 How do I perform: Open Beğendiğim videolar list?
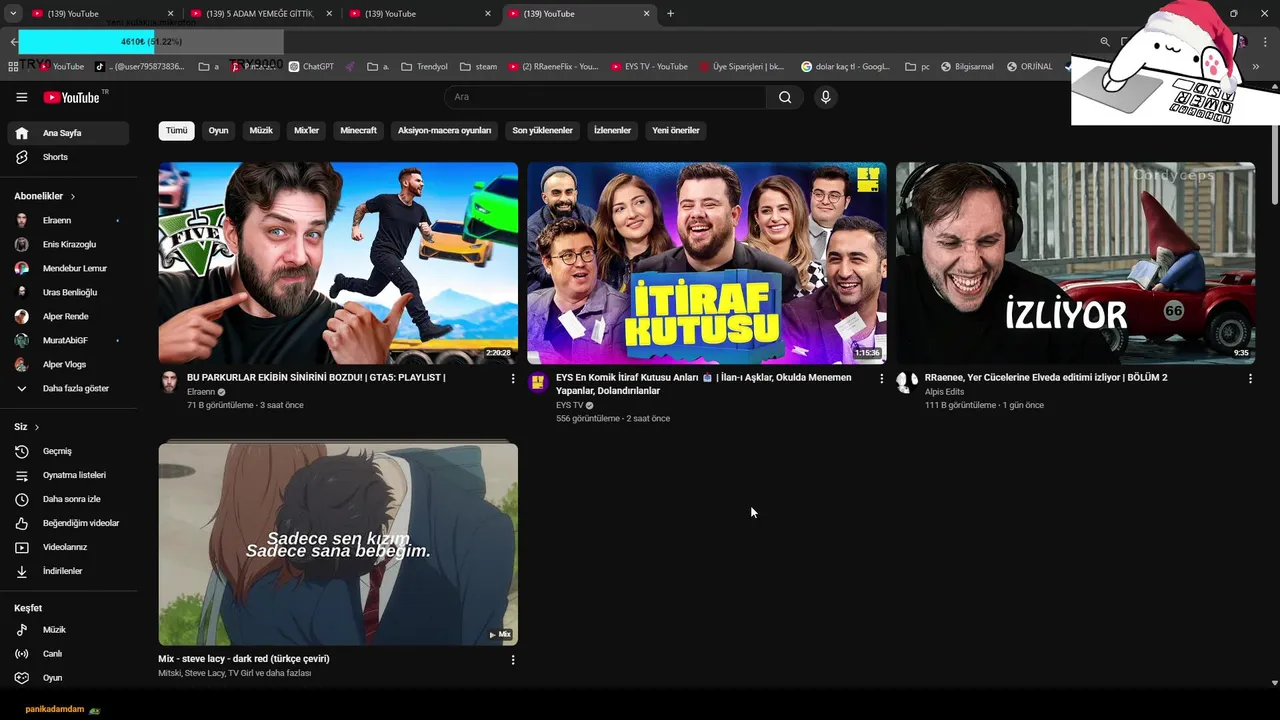click(x=68, y=523)
